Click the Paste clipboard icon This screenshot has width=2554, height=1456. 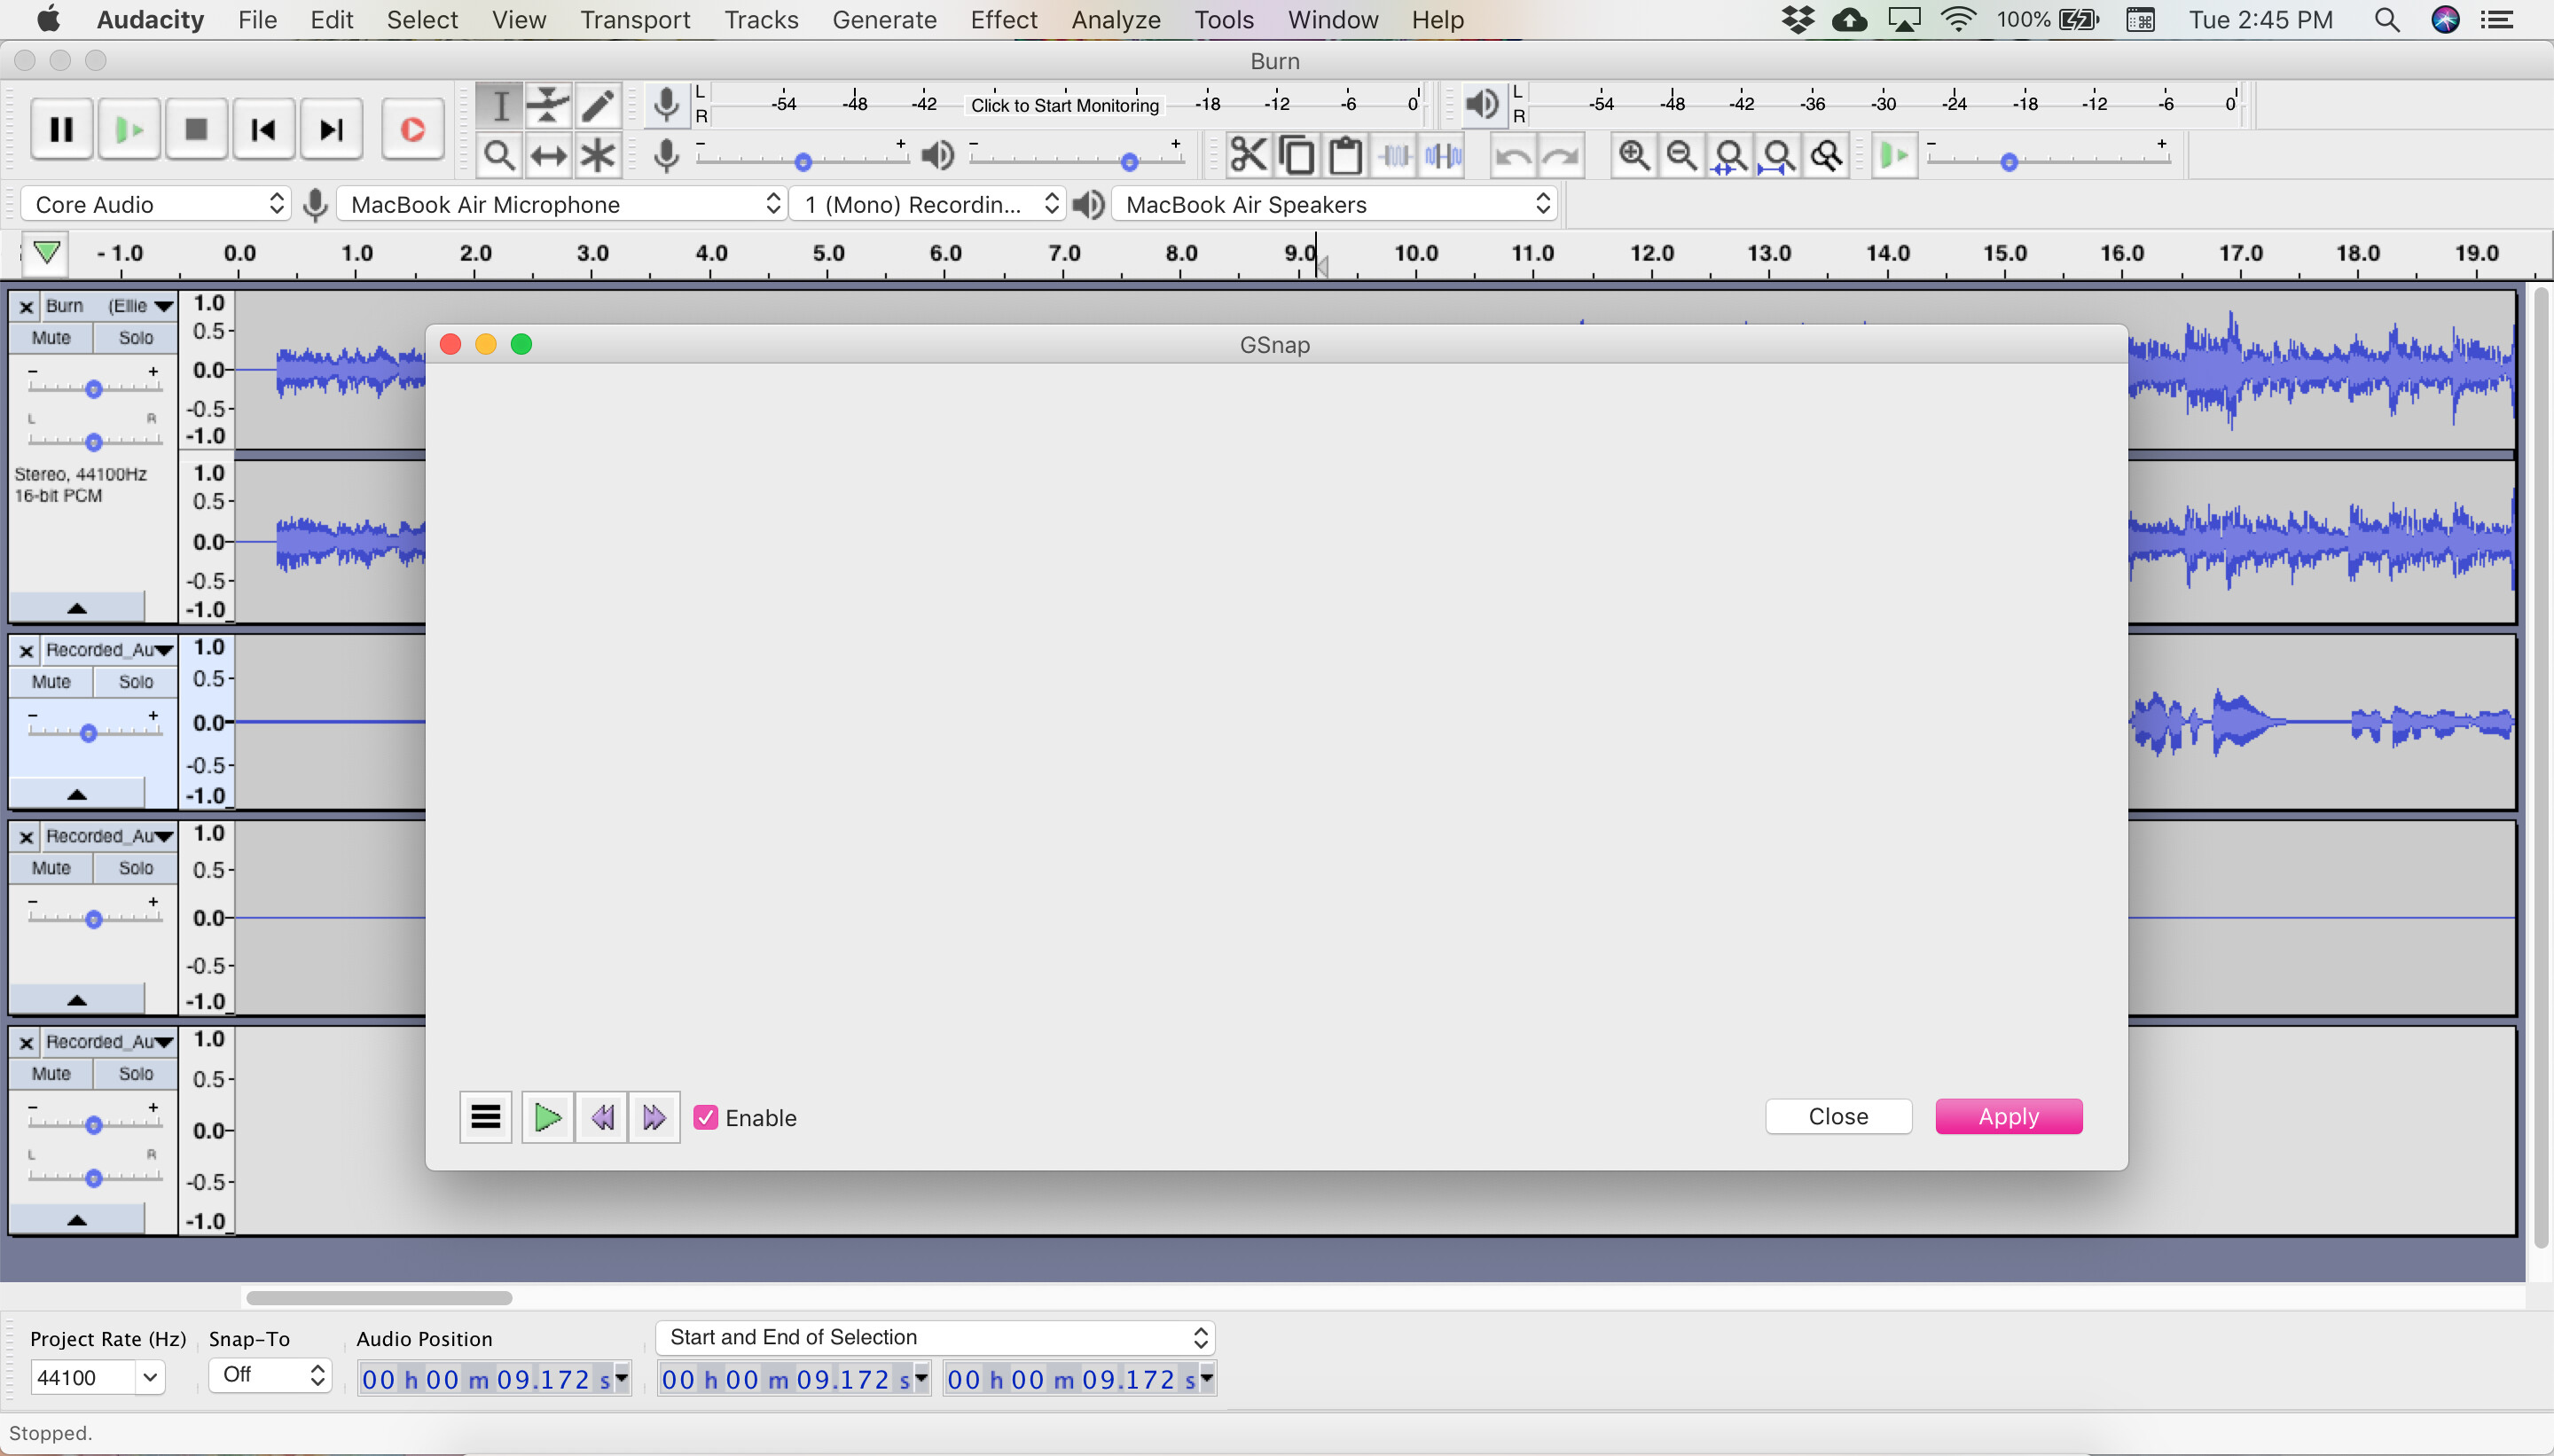click(x=1346, y=155)
